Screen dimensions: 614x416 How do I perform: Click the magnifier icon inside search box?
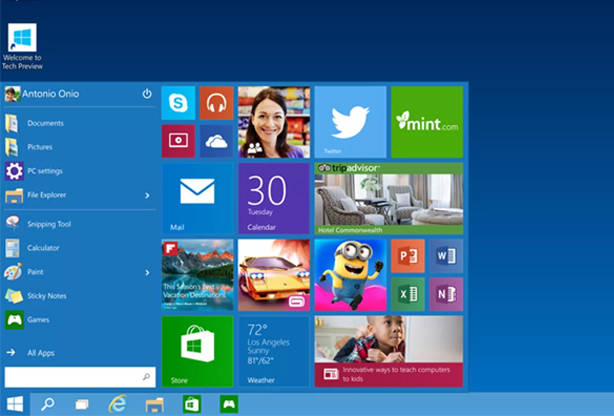pyautogui.click(x=146, y=377)
